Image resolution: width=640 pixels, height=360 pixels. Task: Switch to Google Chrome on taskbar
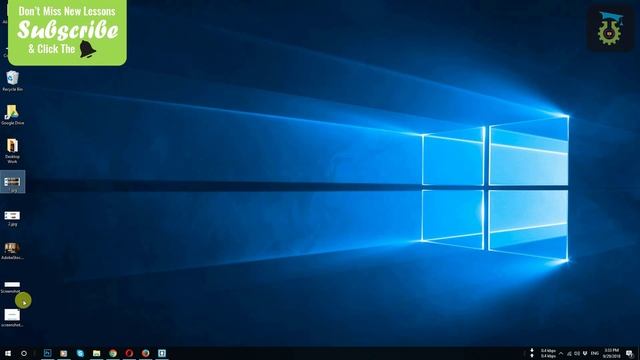(x=113, y=353)
